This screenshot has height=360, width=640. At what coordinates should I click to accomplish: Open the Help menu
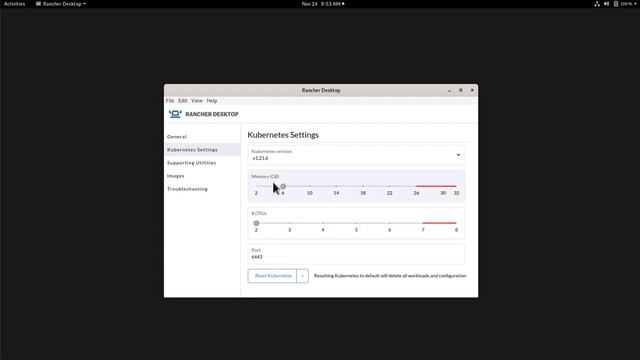point(212,100)
